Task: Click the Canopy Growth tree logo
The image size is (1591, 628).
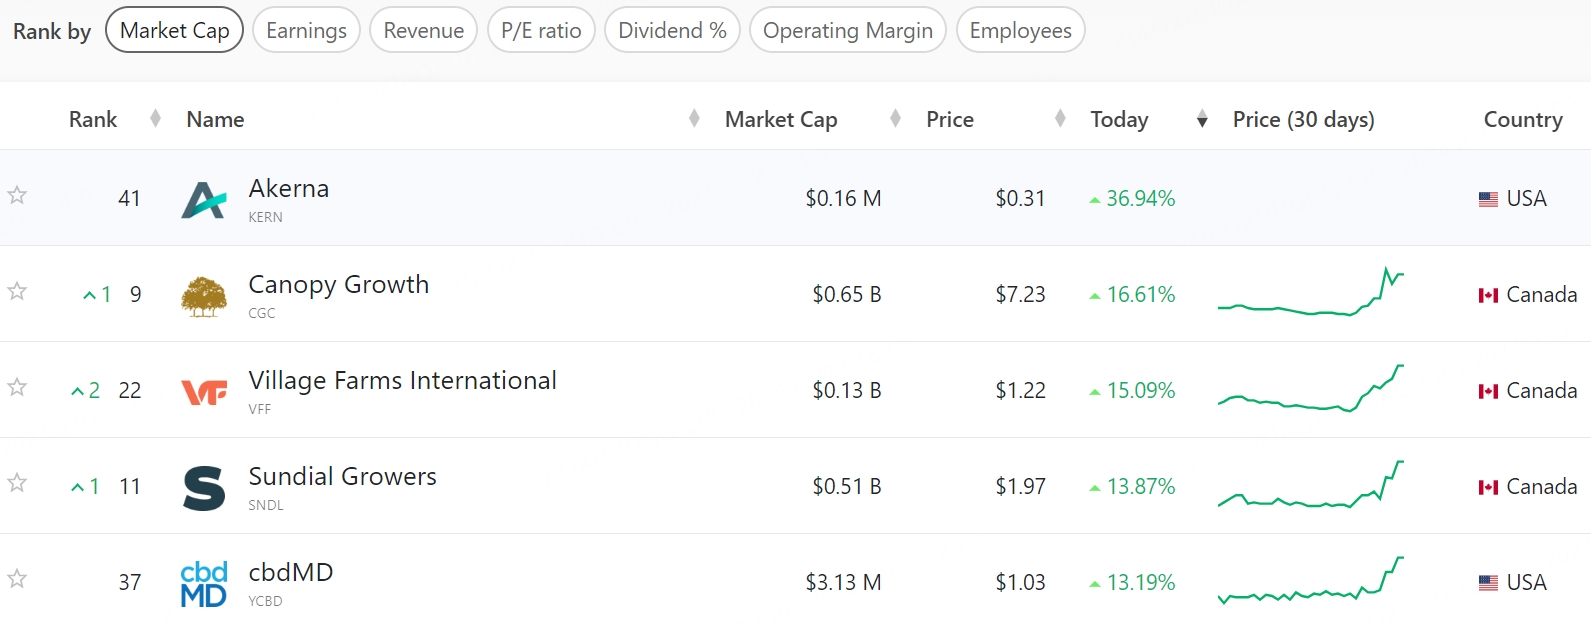Action: click(203, 296)
